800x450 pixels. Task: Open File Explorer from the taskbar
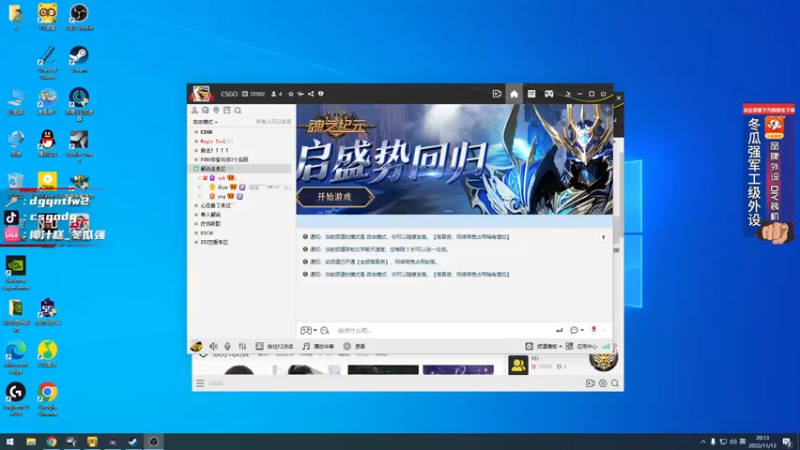point(31,442)
